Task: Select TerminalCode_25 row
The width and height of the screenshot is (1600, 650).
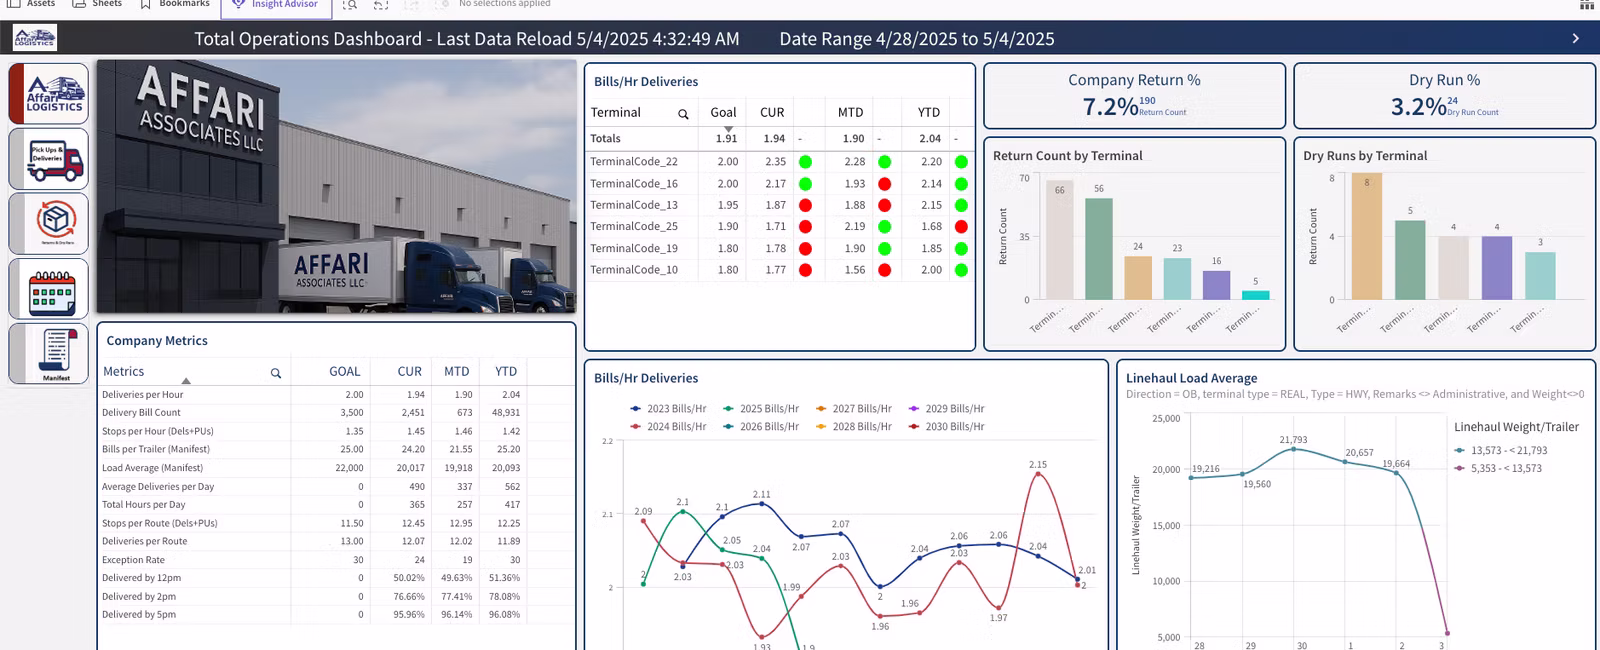Action: tap(779, 227)
